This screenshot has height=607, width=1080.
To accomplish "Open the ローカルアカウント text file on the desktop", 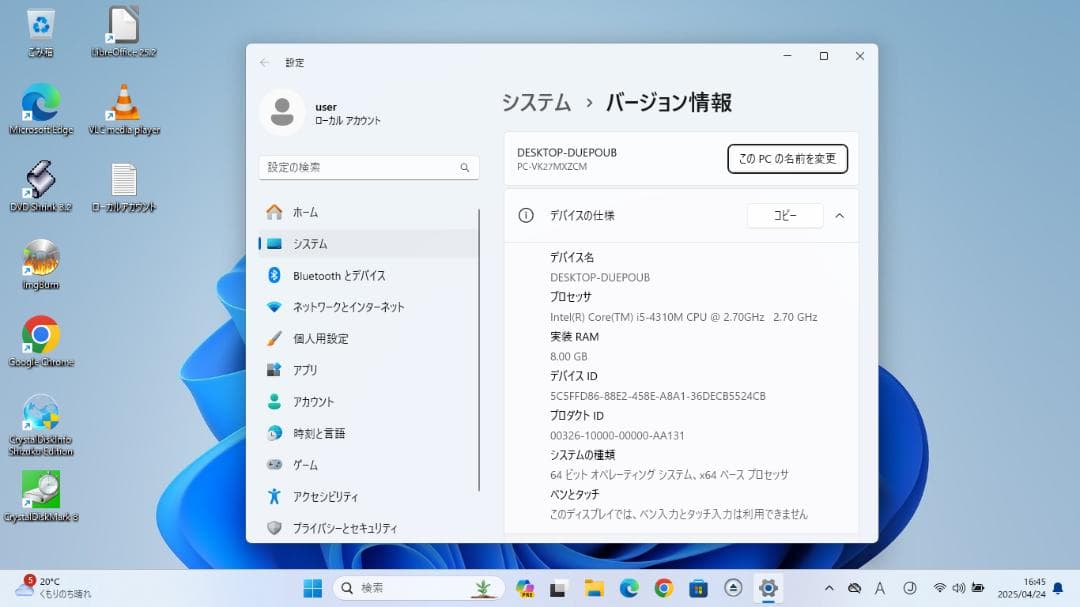I will coord(124,186).
